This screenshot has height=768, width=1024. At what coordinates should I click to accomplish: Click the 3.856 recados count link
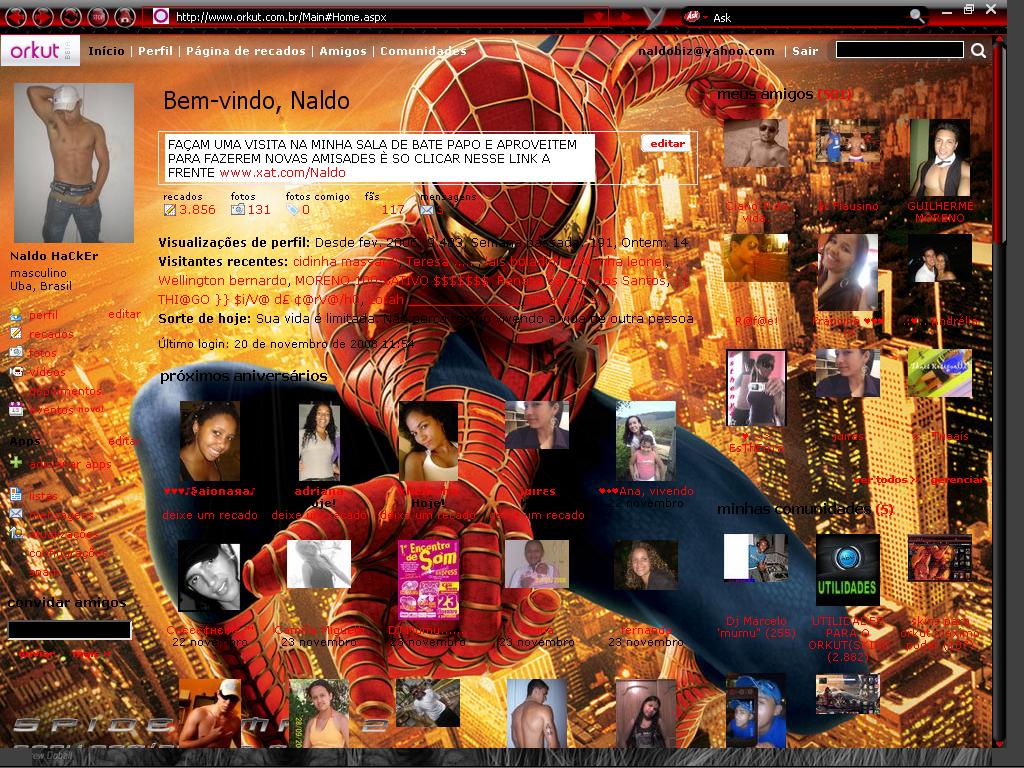(x=197, y=210)
